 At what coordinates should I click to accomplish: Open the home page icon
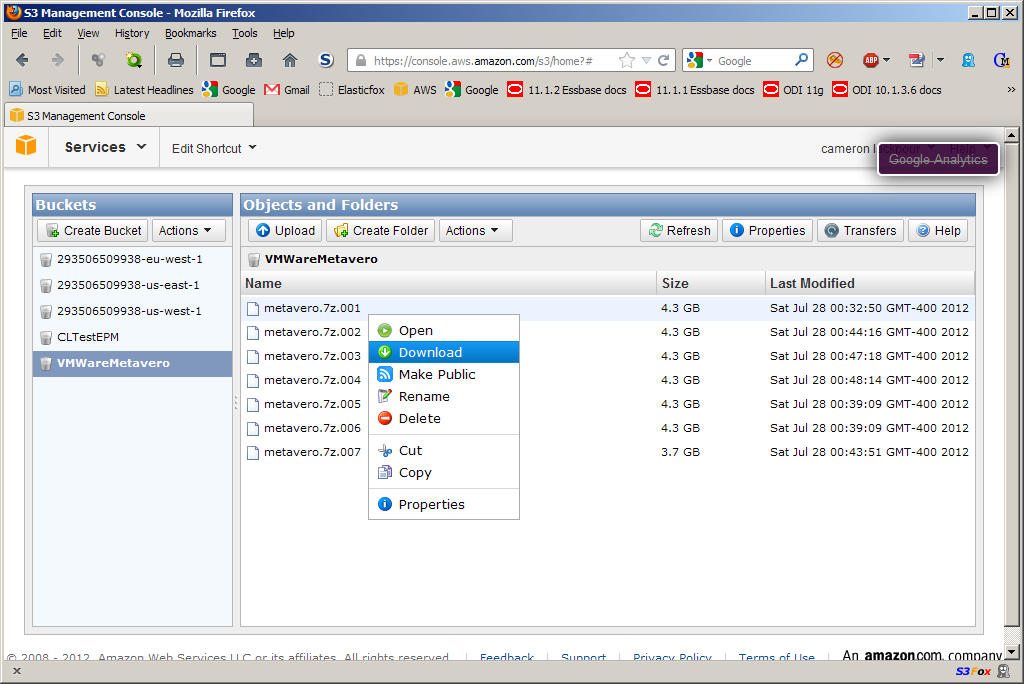tap(289, 60)
